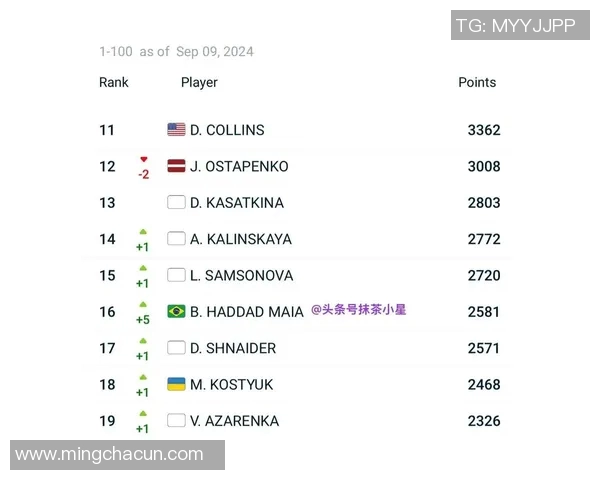The height and width of the screenshot is (480, 600).
Task: Click the TG: MYYJJPP label
Action: coord(515,26)
